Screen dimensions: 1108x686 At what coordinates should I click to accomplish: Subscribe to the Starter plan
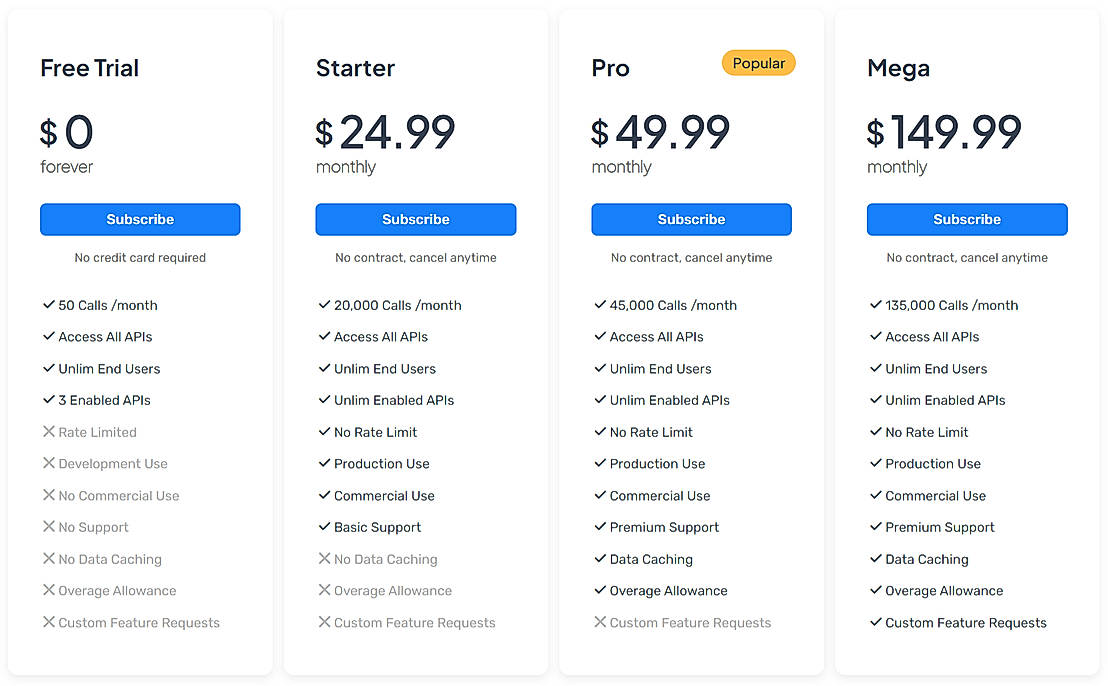[x=416, y=219]
